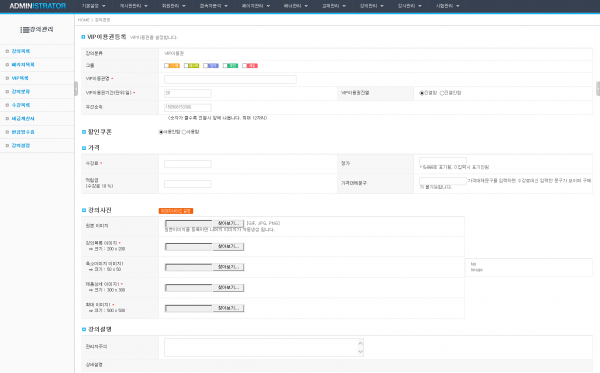The width and height of the screenshot is (600, 373).
Task: Click the 정가 list price field
Action: tap(443, 161)
